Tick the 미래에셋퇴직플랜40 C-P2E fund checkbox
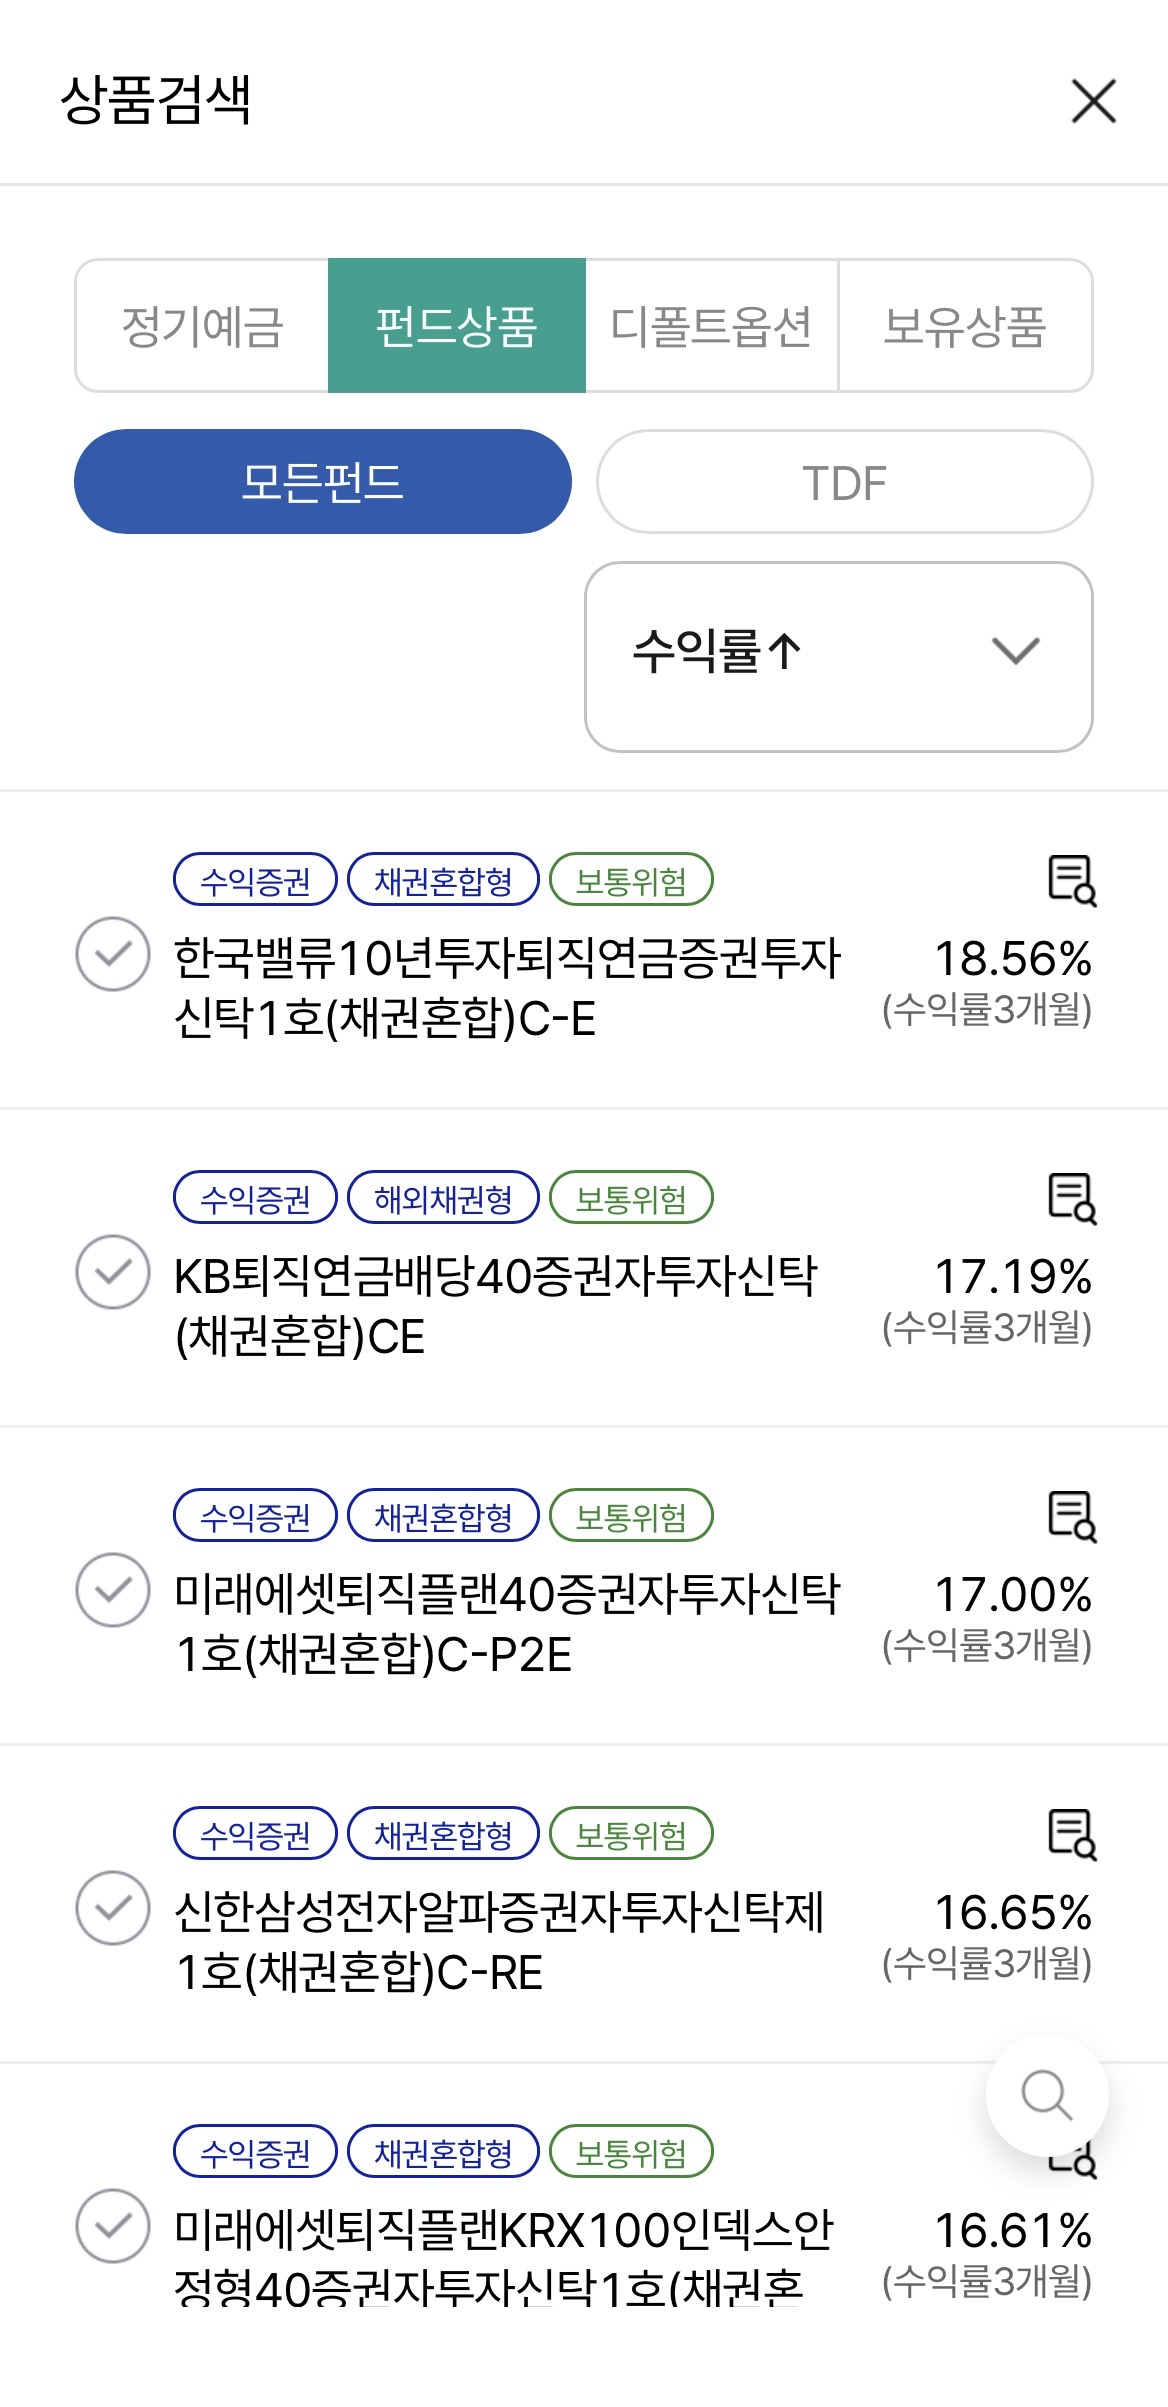This screenshot has height=2407, width=1168. (113, 1590)
